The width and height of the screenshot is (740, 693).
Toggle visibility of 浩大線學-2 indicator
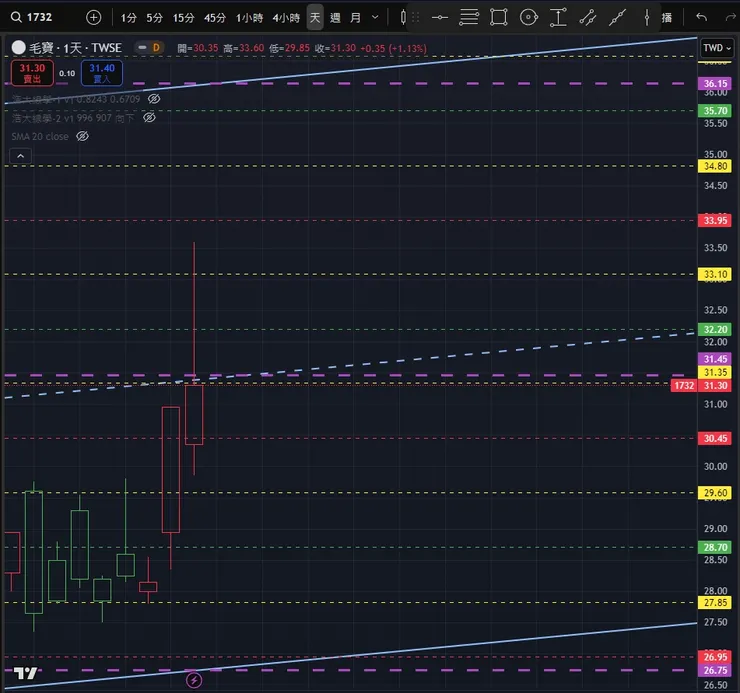[x=149, y=118]
